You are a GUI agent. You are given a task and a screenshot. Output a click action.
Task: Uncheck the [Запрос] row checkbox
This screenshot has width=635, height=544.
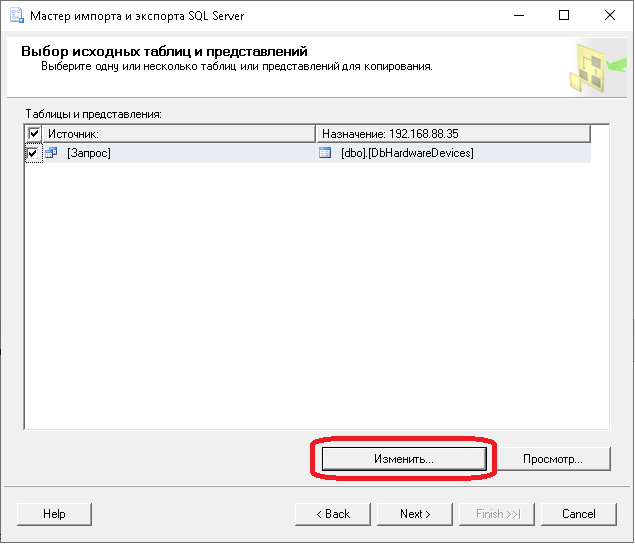(x=34, y=153)
